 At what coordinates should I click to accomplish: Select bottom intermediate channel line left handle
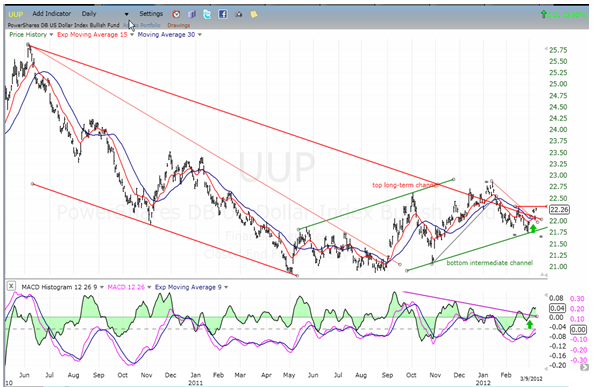tap(407, 270)
